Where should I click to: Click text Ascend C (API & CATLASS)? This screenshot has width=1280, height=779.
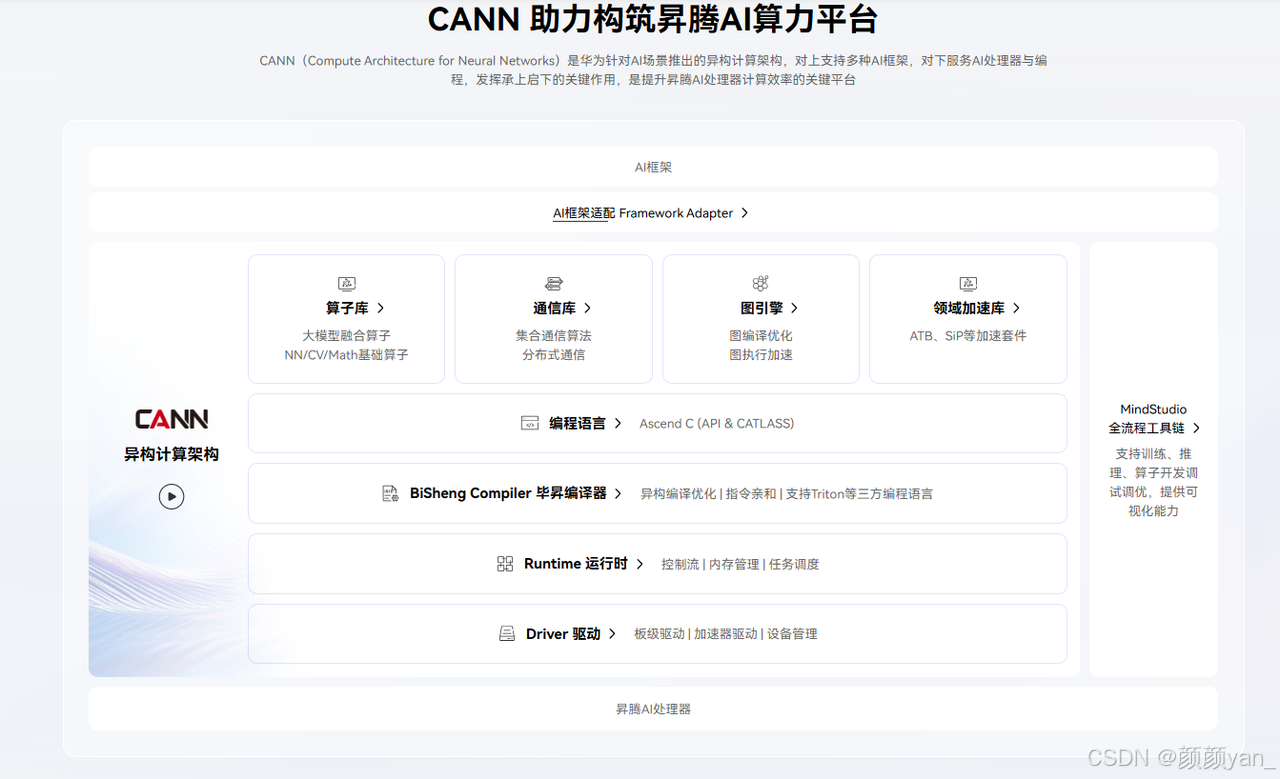[717, 424]
